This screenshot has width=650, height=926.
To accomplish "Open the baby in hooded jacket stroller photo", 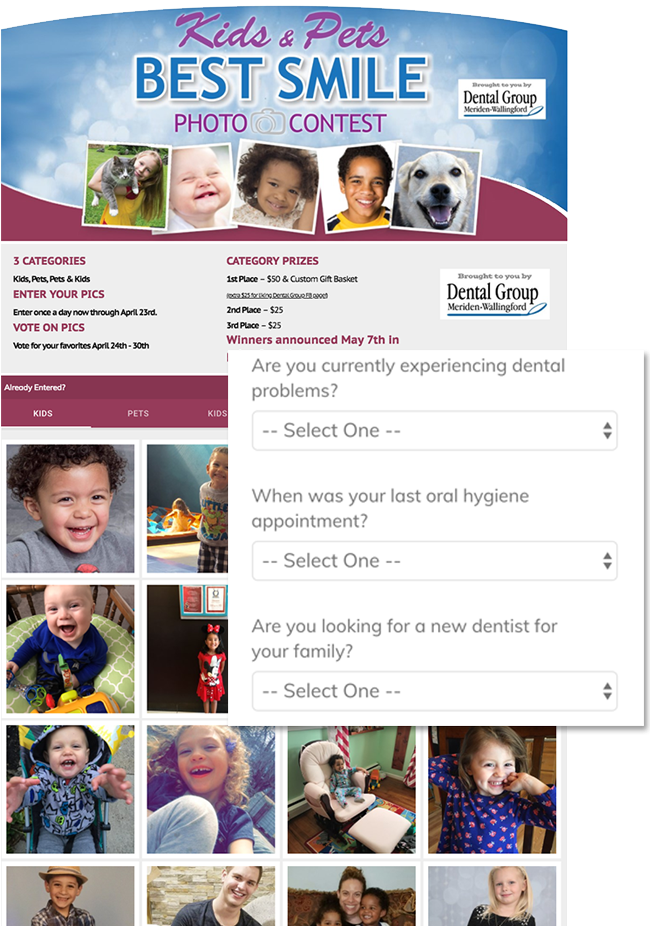I will click(x=70, y=790).
